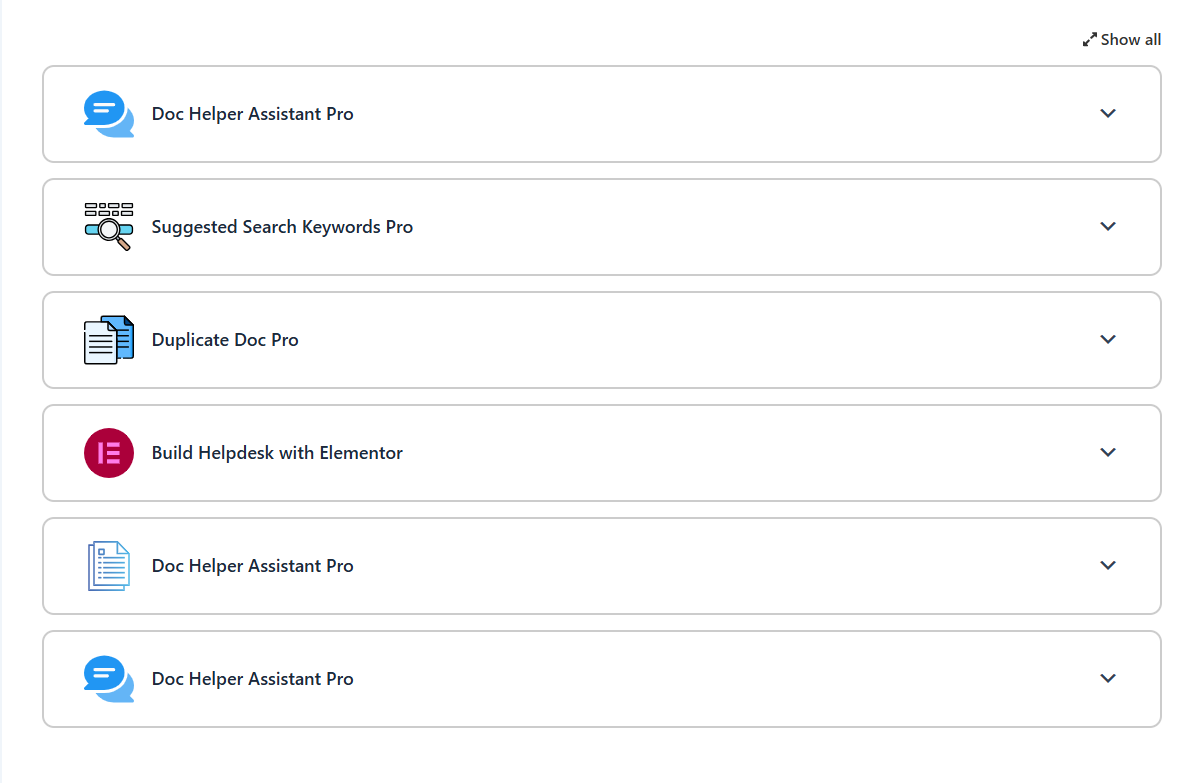
Task: Click the lined document outline icon
Action: (x=108, y=566)
